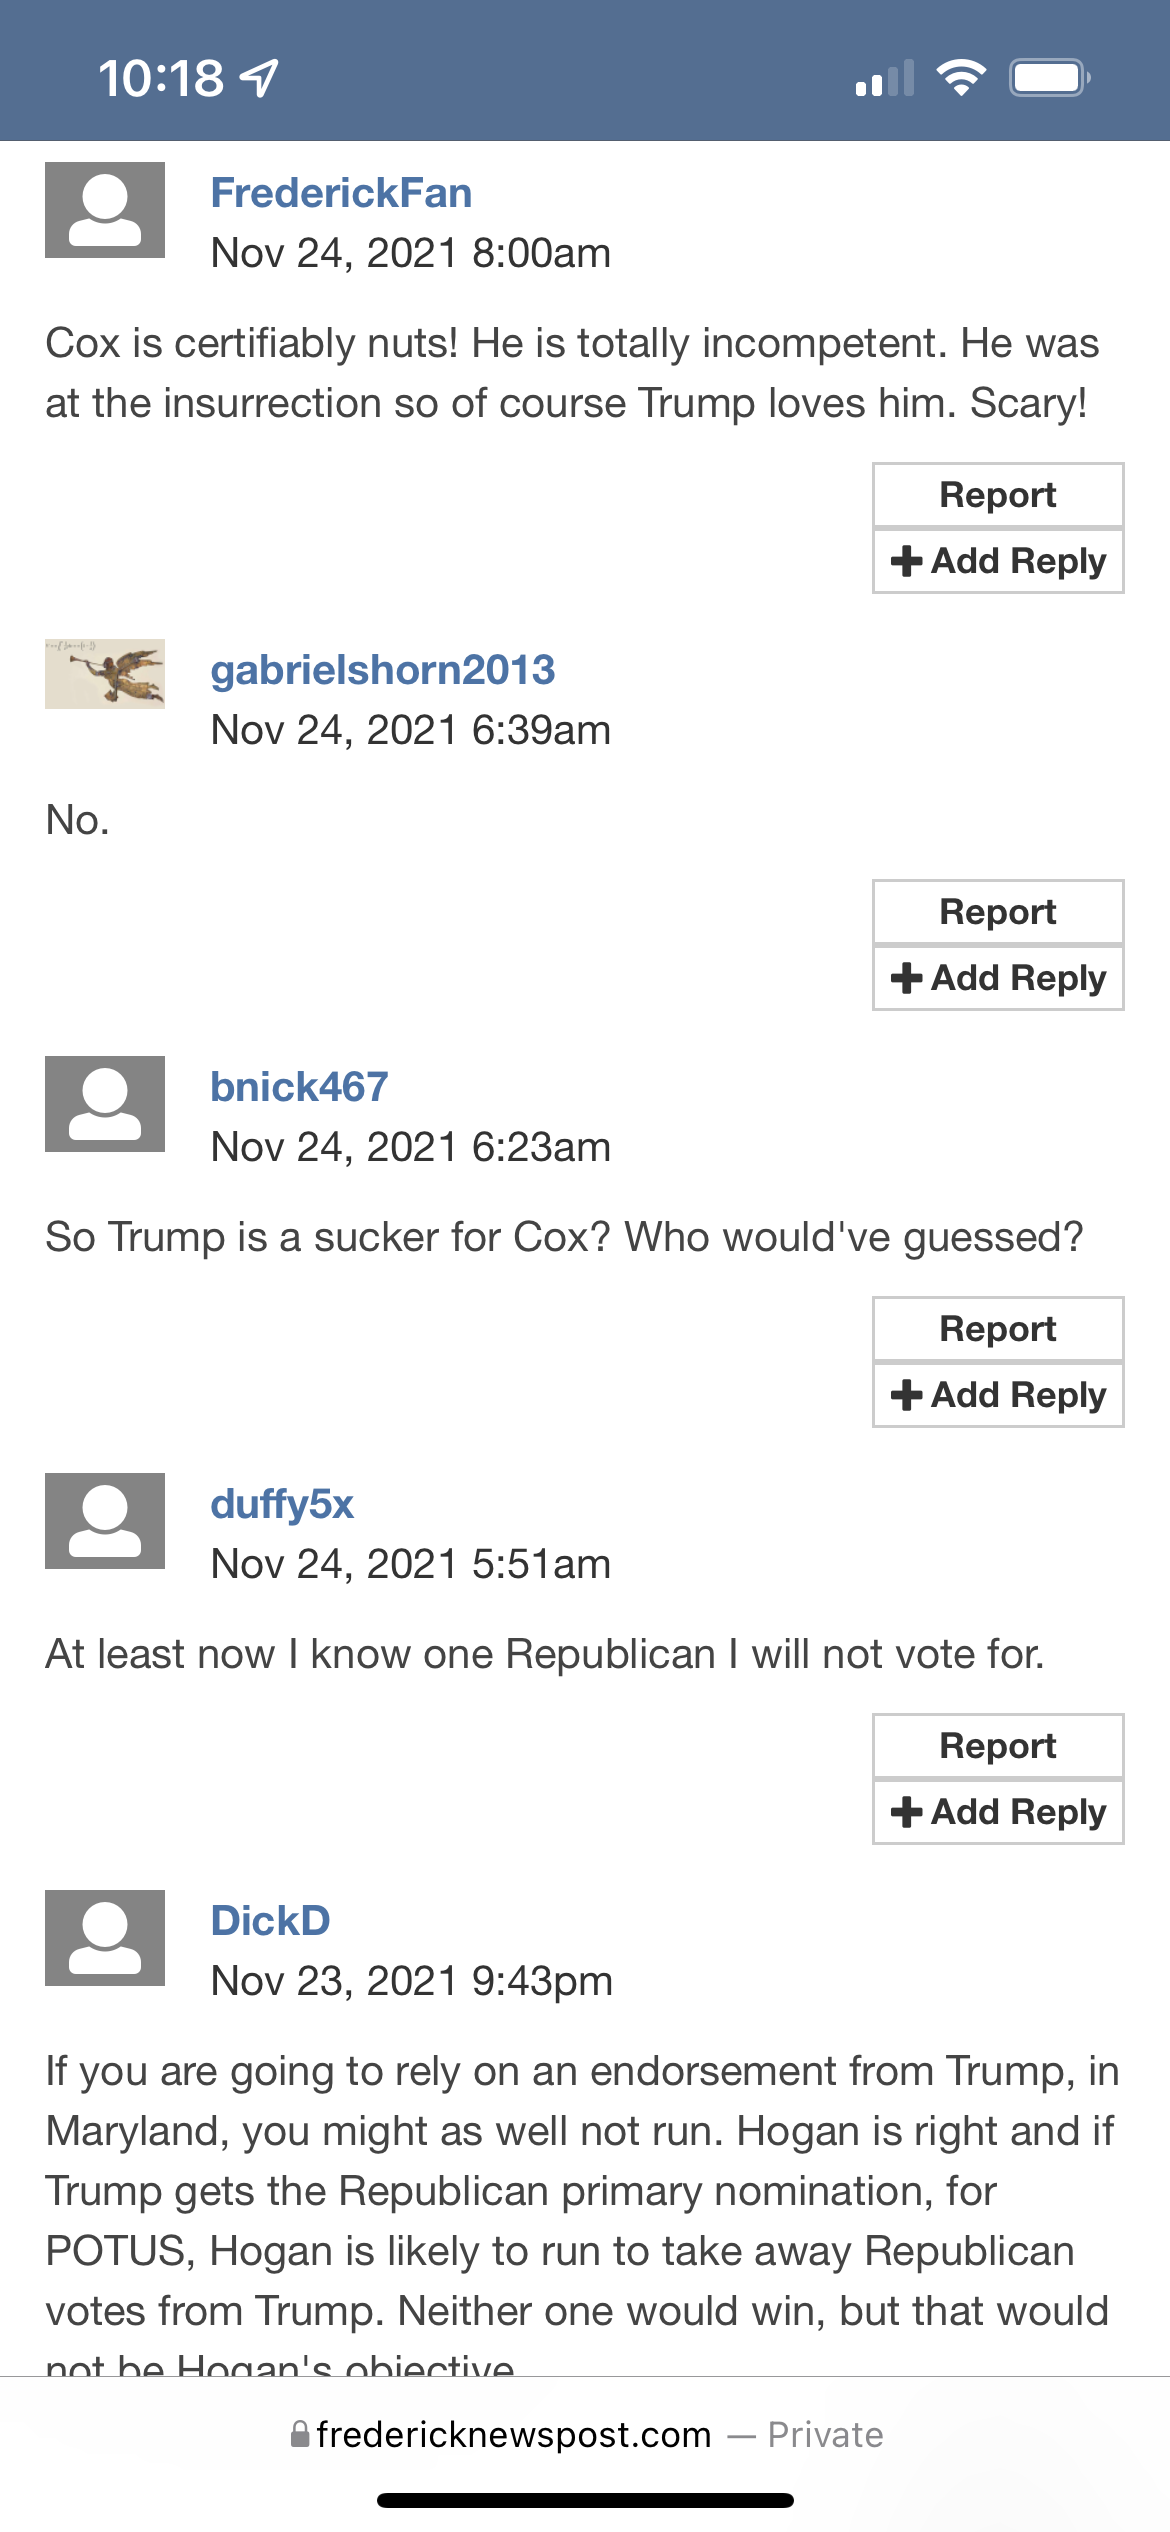Tap the fredericknewspost.com address bar
This screenshot has height=2532, width=1170.
[585, 2434]
